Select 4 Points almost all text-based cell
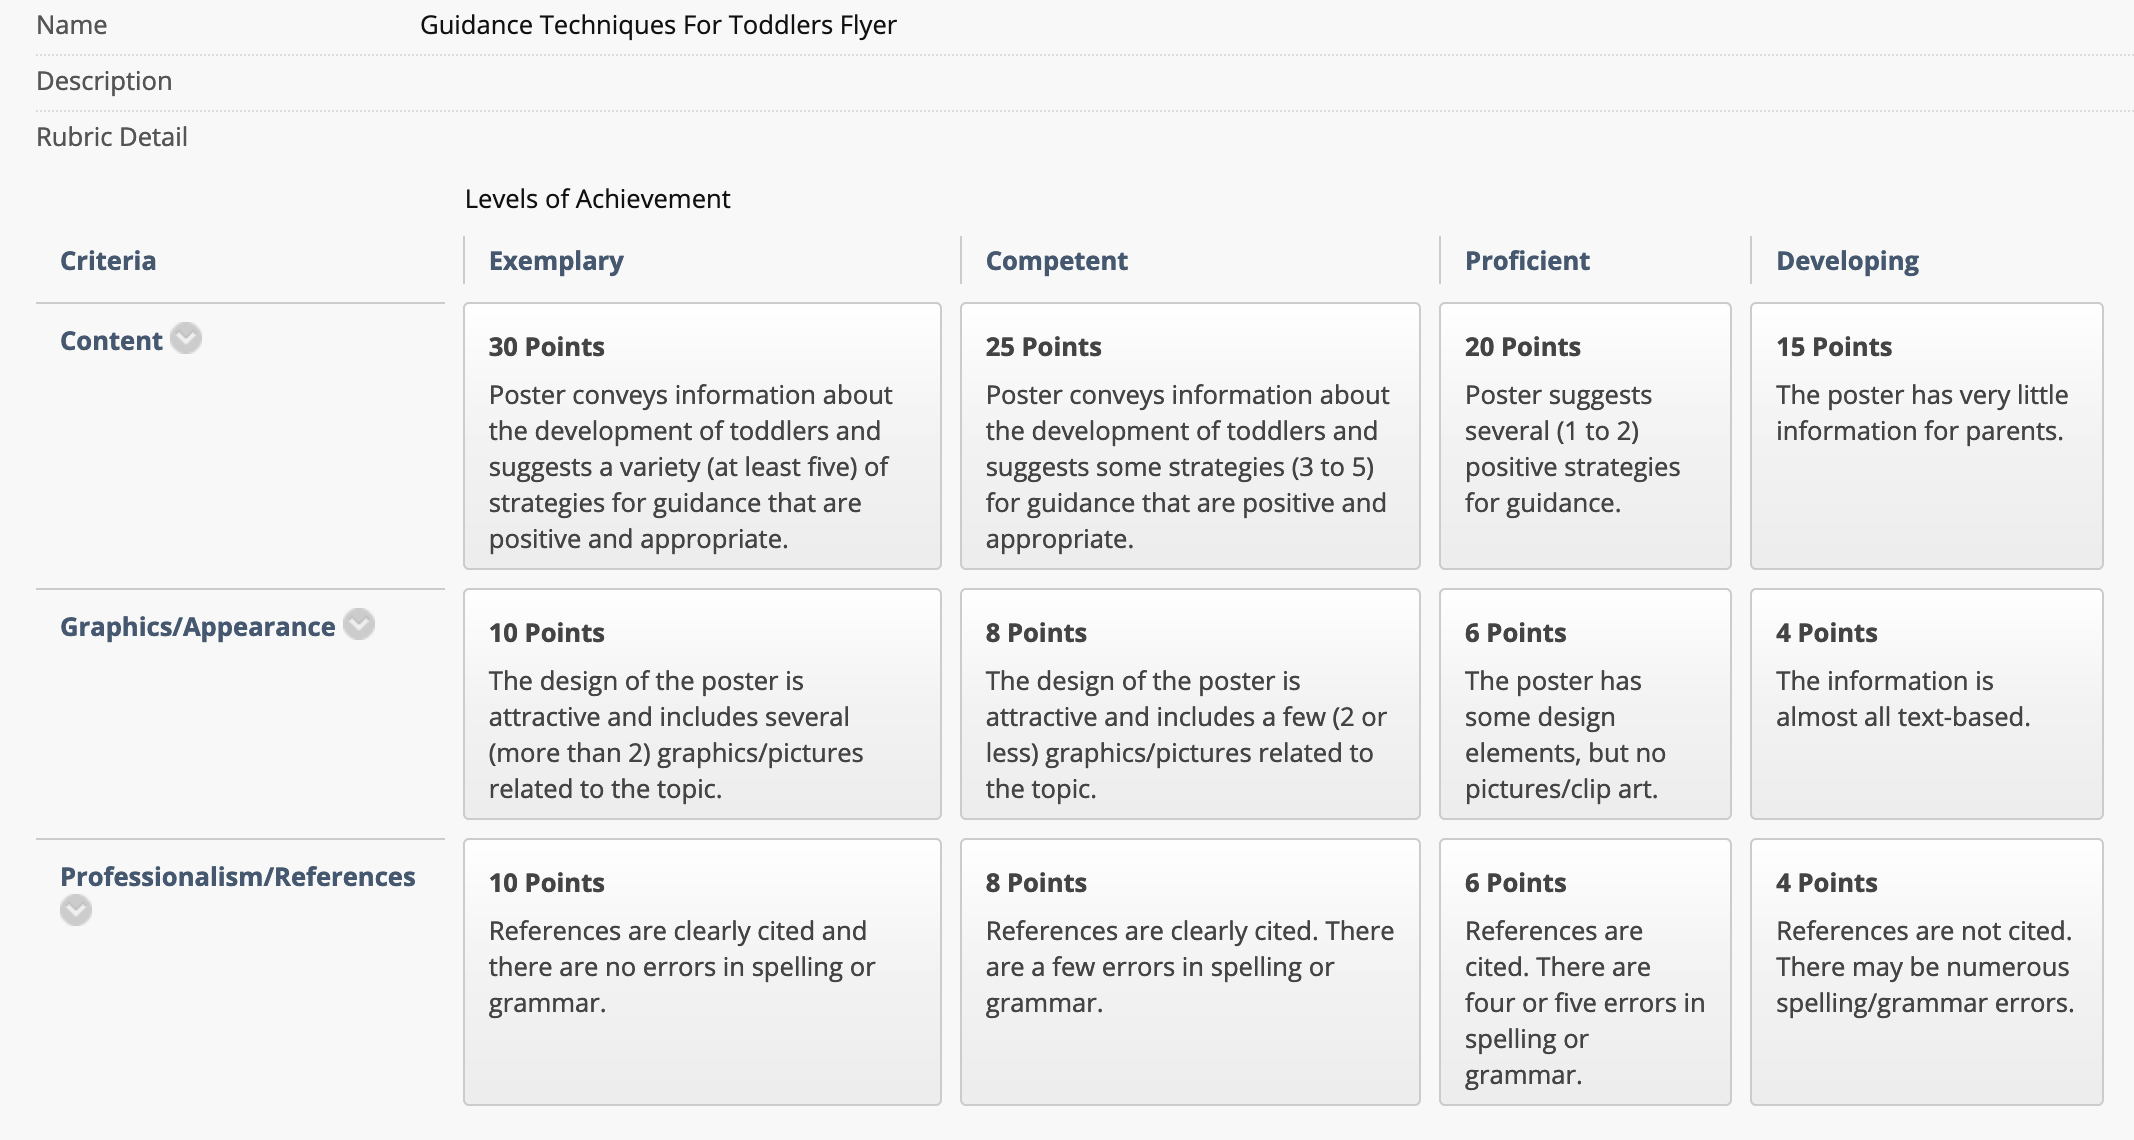The width and height of the screenshot is (2134, 1140). [1926, 704]
